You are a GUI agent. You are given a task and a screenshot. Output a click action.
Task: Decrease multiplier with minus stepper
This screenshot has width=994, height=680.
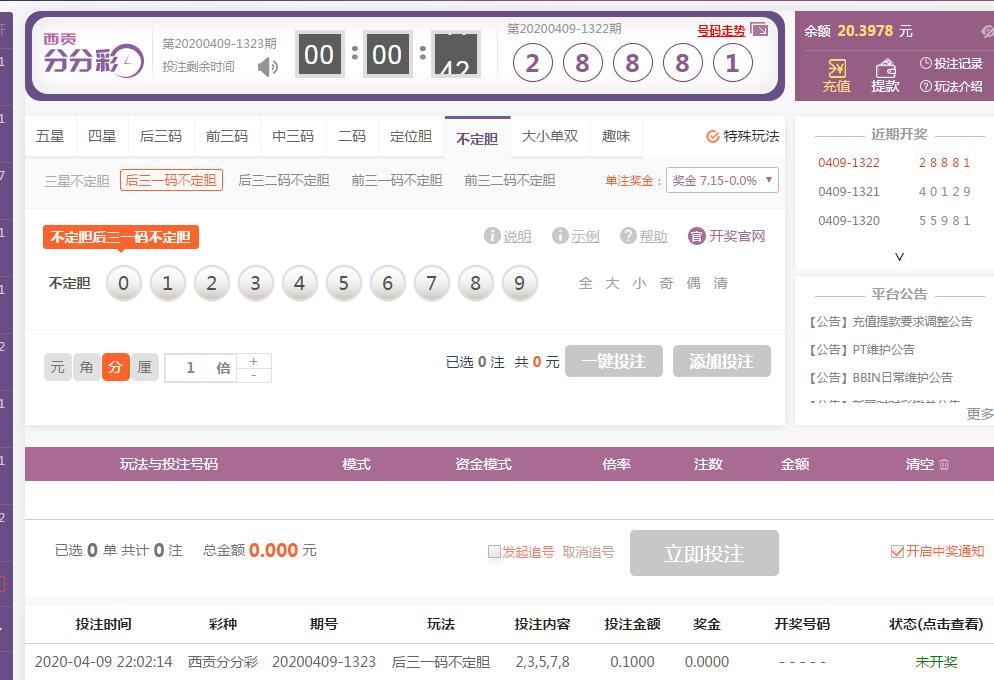pyautogui.click(x=254, y=375)
